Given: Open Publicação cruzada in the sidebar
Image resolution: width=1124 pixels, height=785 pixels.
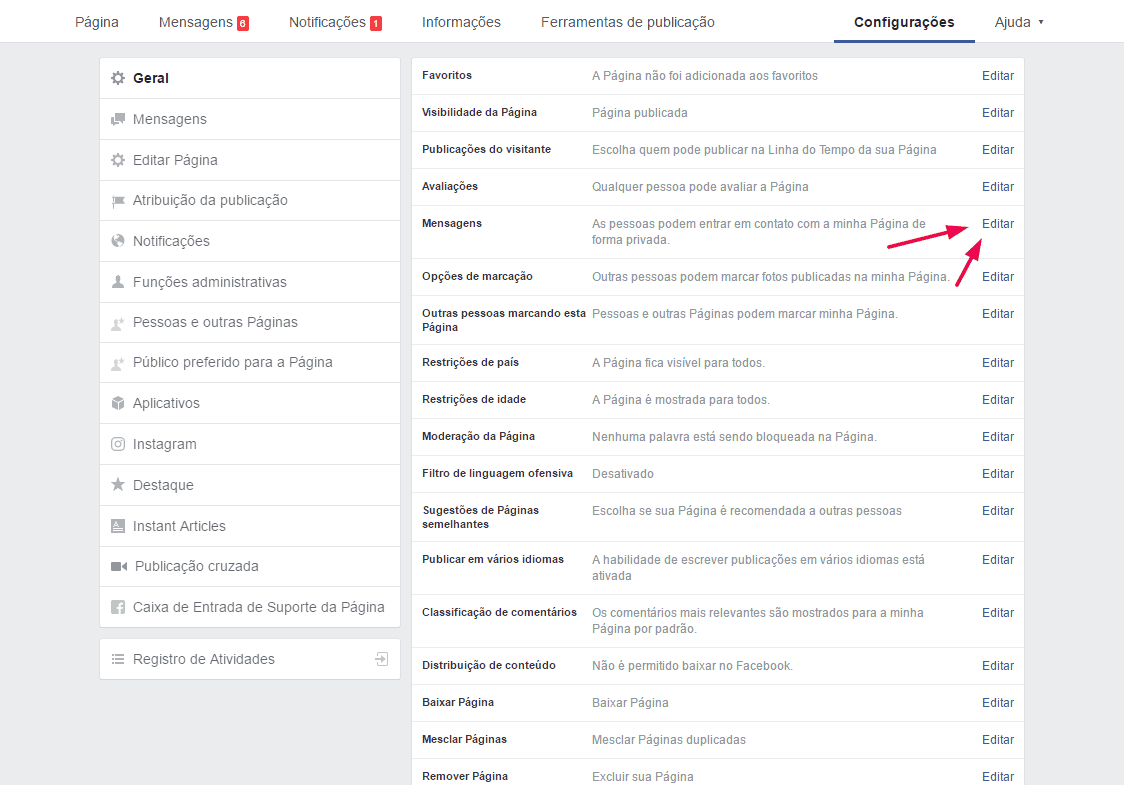Looking at the screenshot, I should pos(249,566).
